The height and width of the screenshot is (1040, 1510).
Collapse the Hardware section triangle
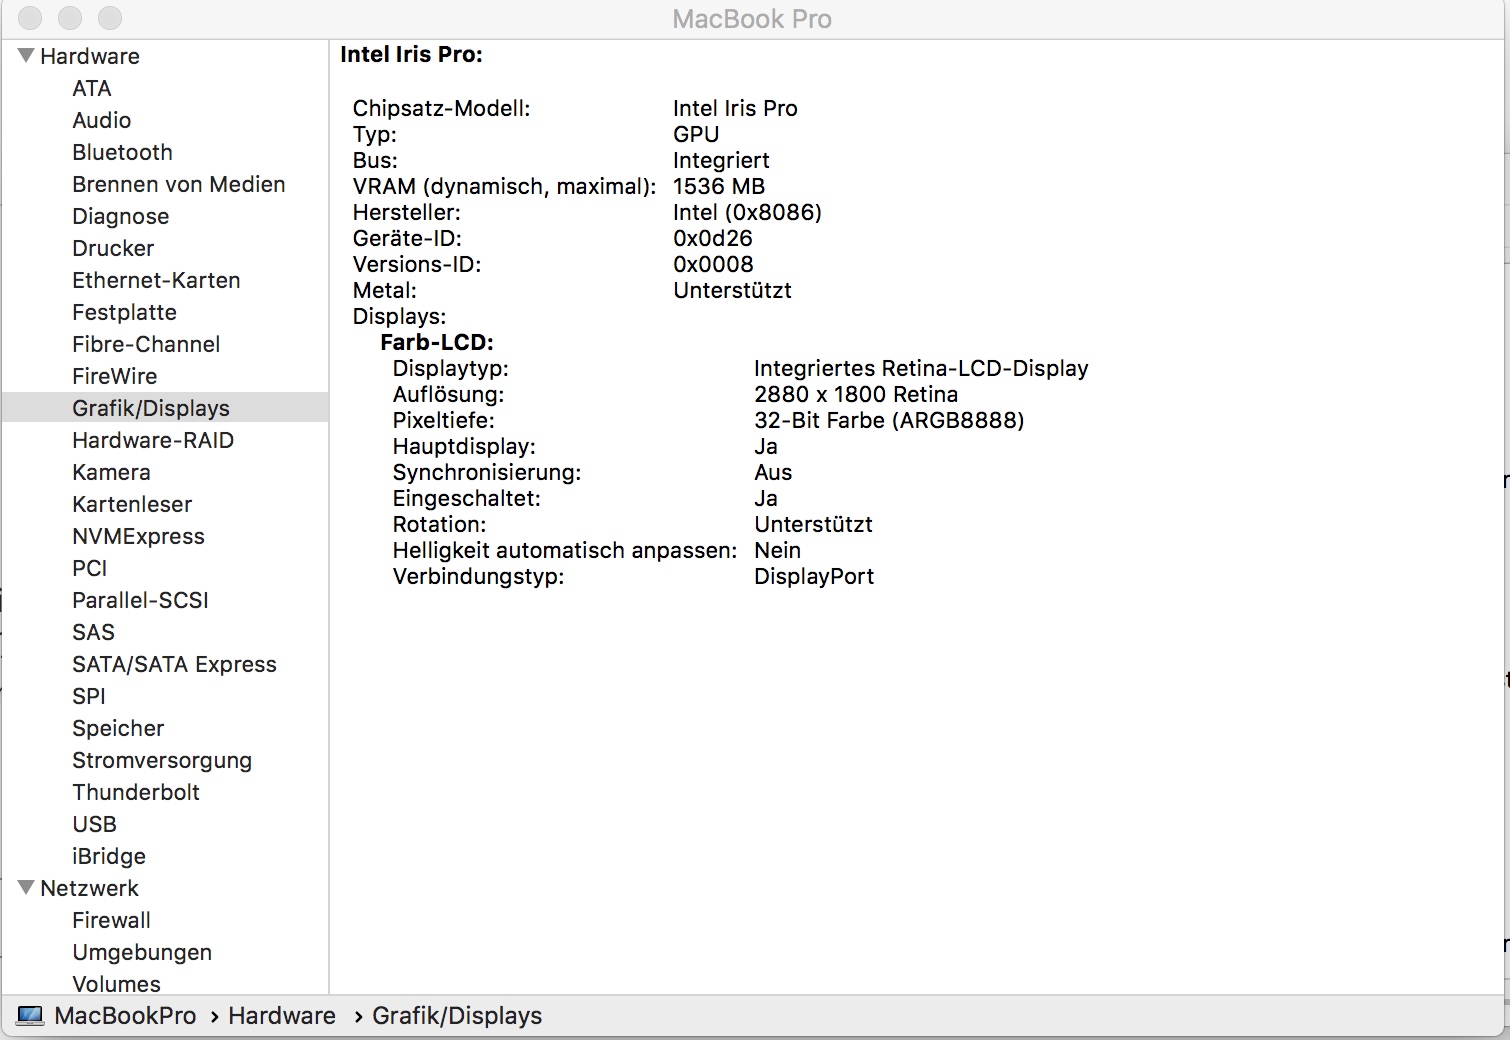26,55
